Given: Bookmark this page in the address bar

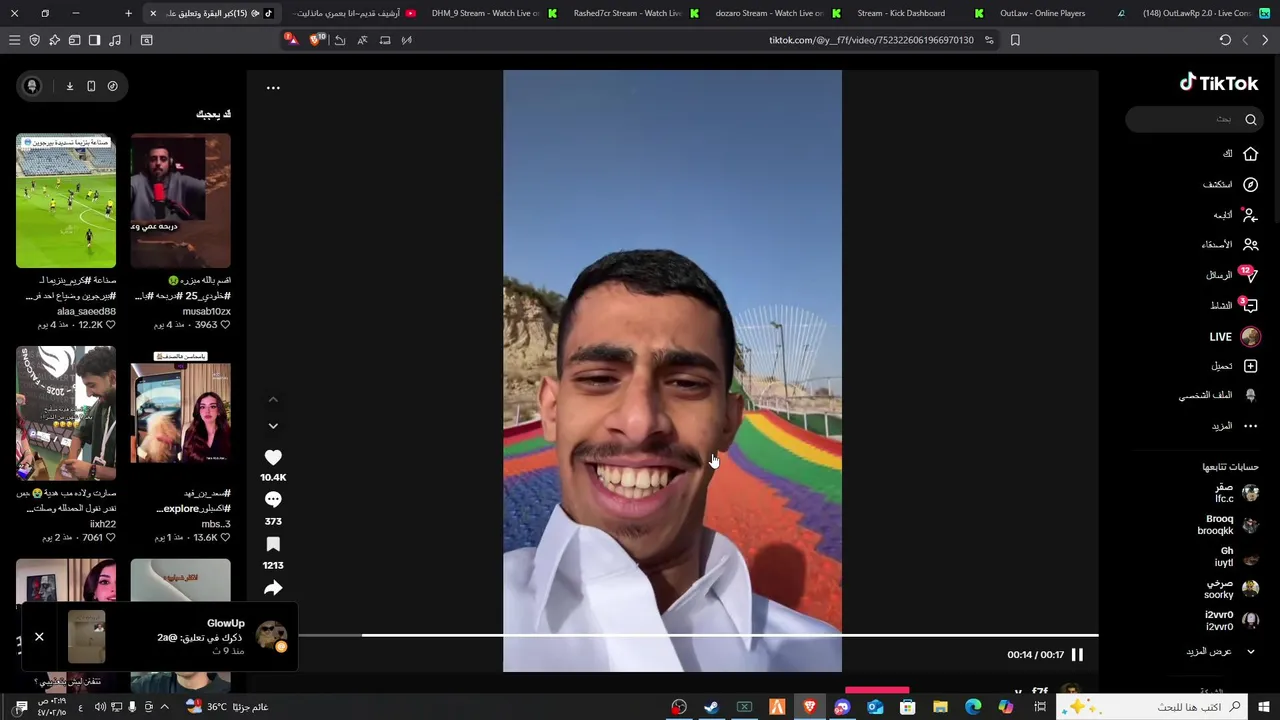Looking at the screenshot, I should (x=1015, y=40).
